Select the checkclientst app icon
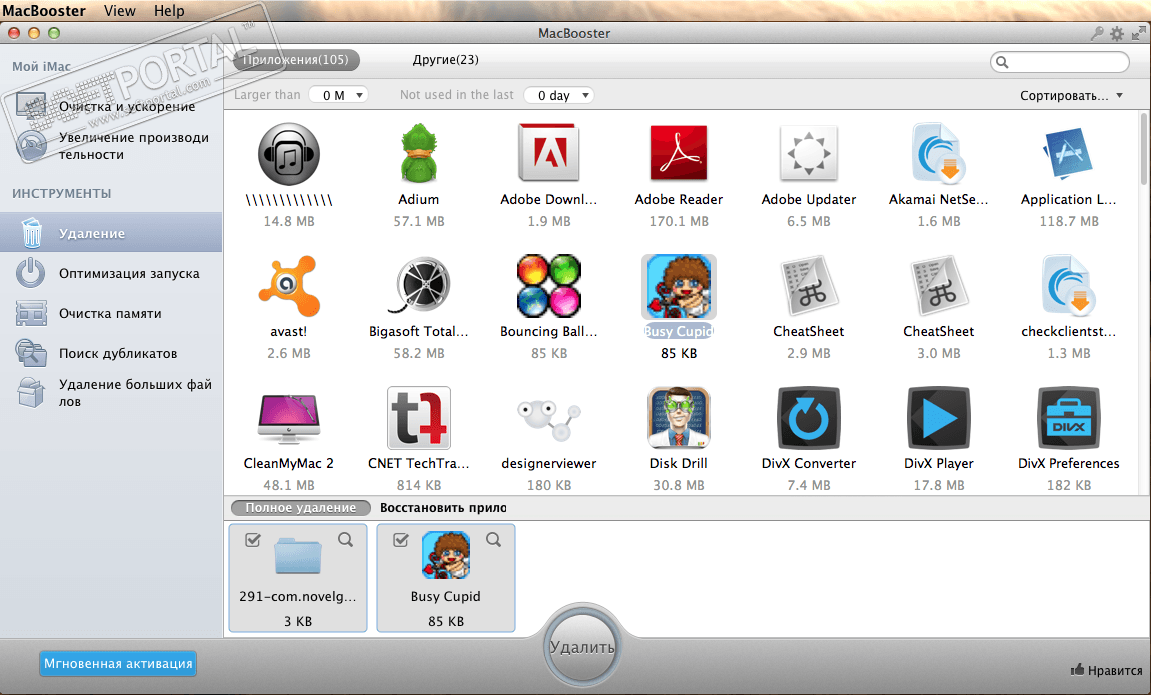Viewport: 1151px width, 695px height. (1068, 285)
